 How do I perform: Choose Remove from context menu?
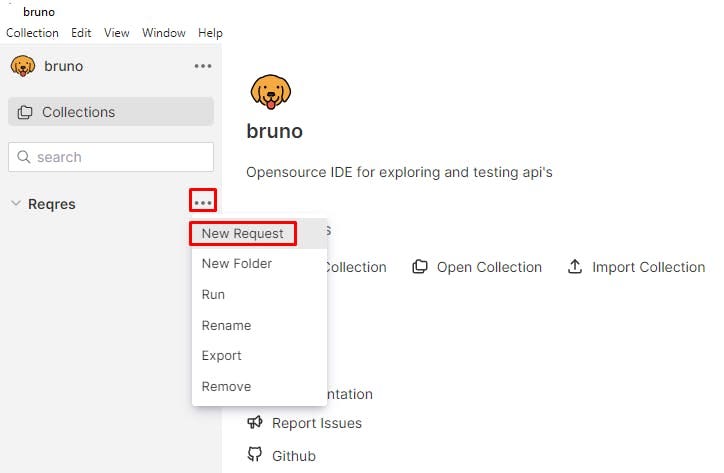click(259, 386)
